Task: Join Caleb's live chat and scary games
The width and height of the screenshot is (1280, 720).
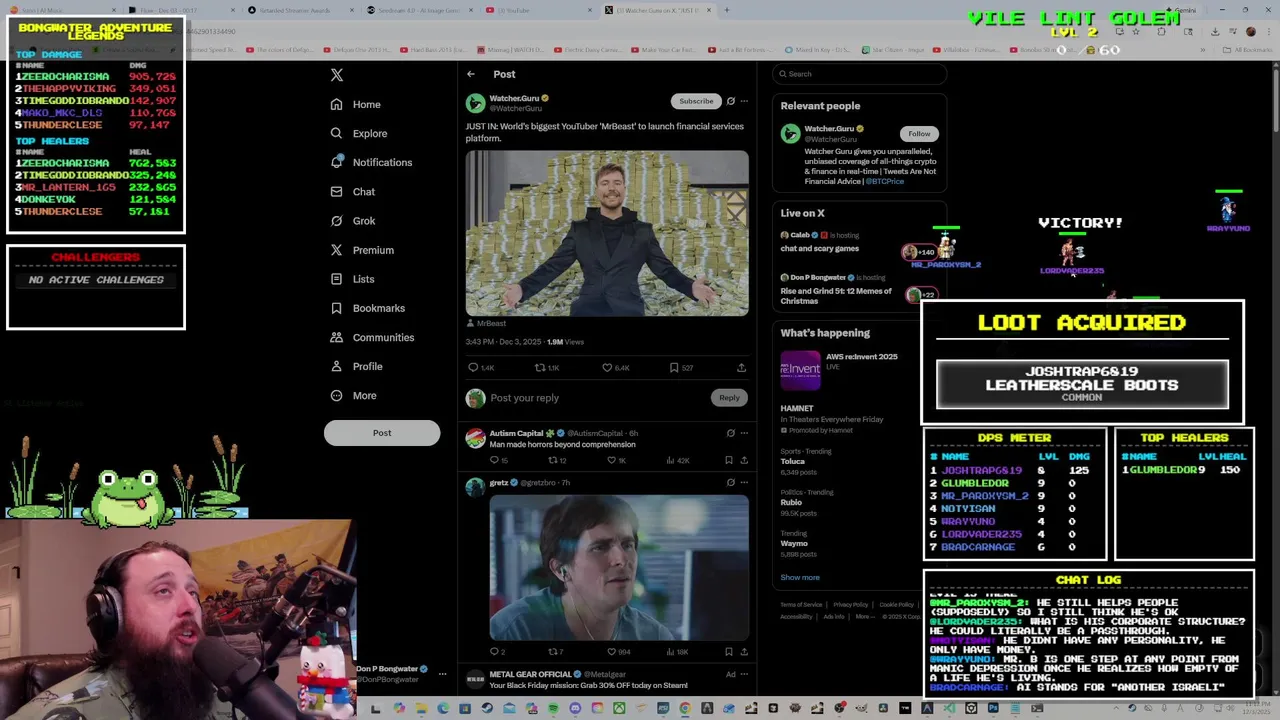Action: click(859, 242)
